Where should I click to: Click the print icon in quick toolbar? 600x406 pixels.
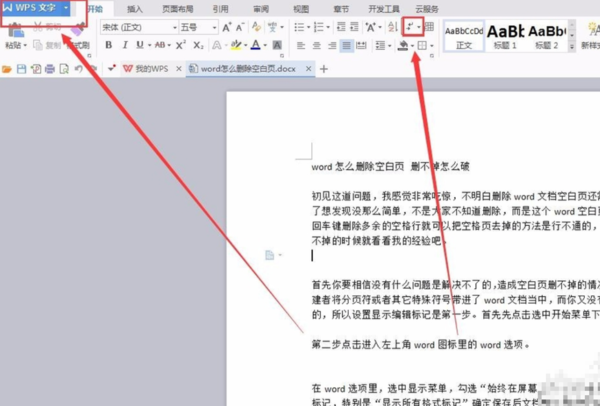point(50,69)
